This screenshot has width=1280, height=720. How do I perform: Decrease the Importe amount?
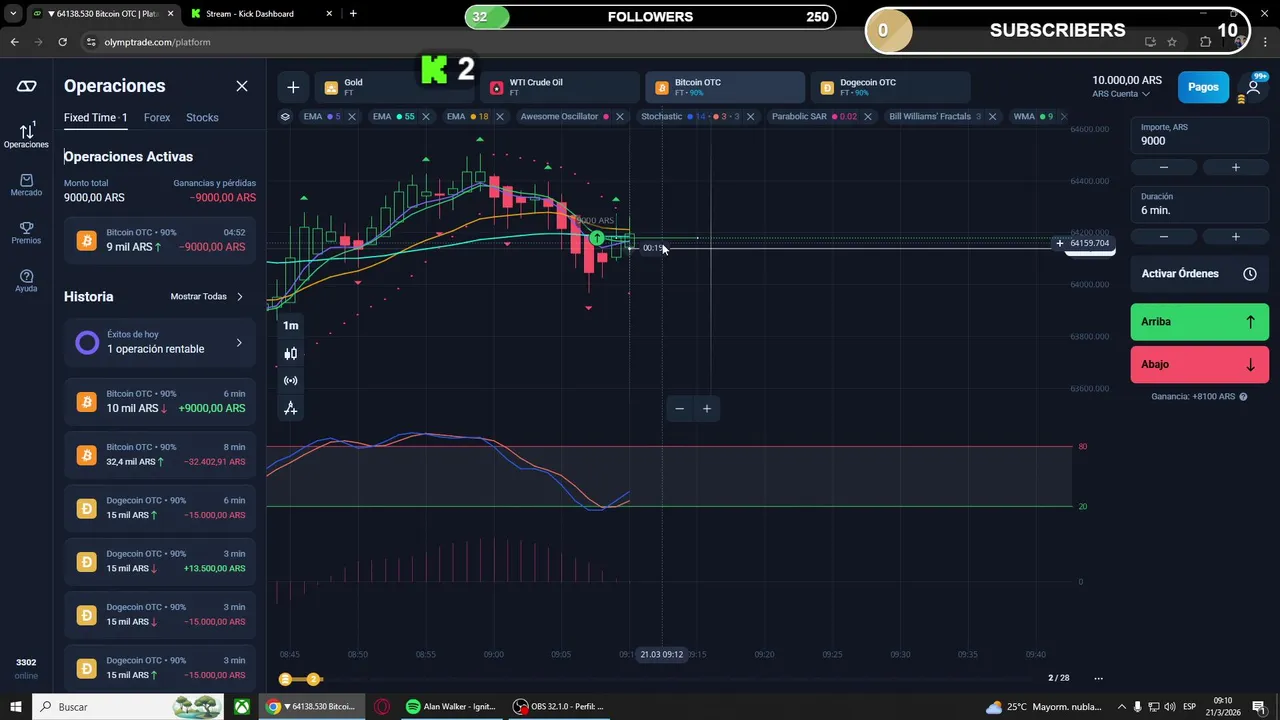click(x=1163, y=167)
